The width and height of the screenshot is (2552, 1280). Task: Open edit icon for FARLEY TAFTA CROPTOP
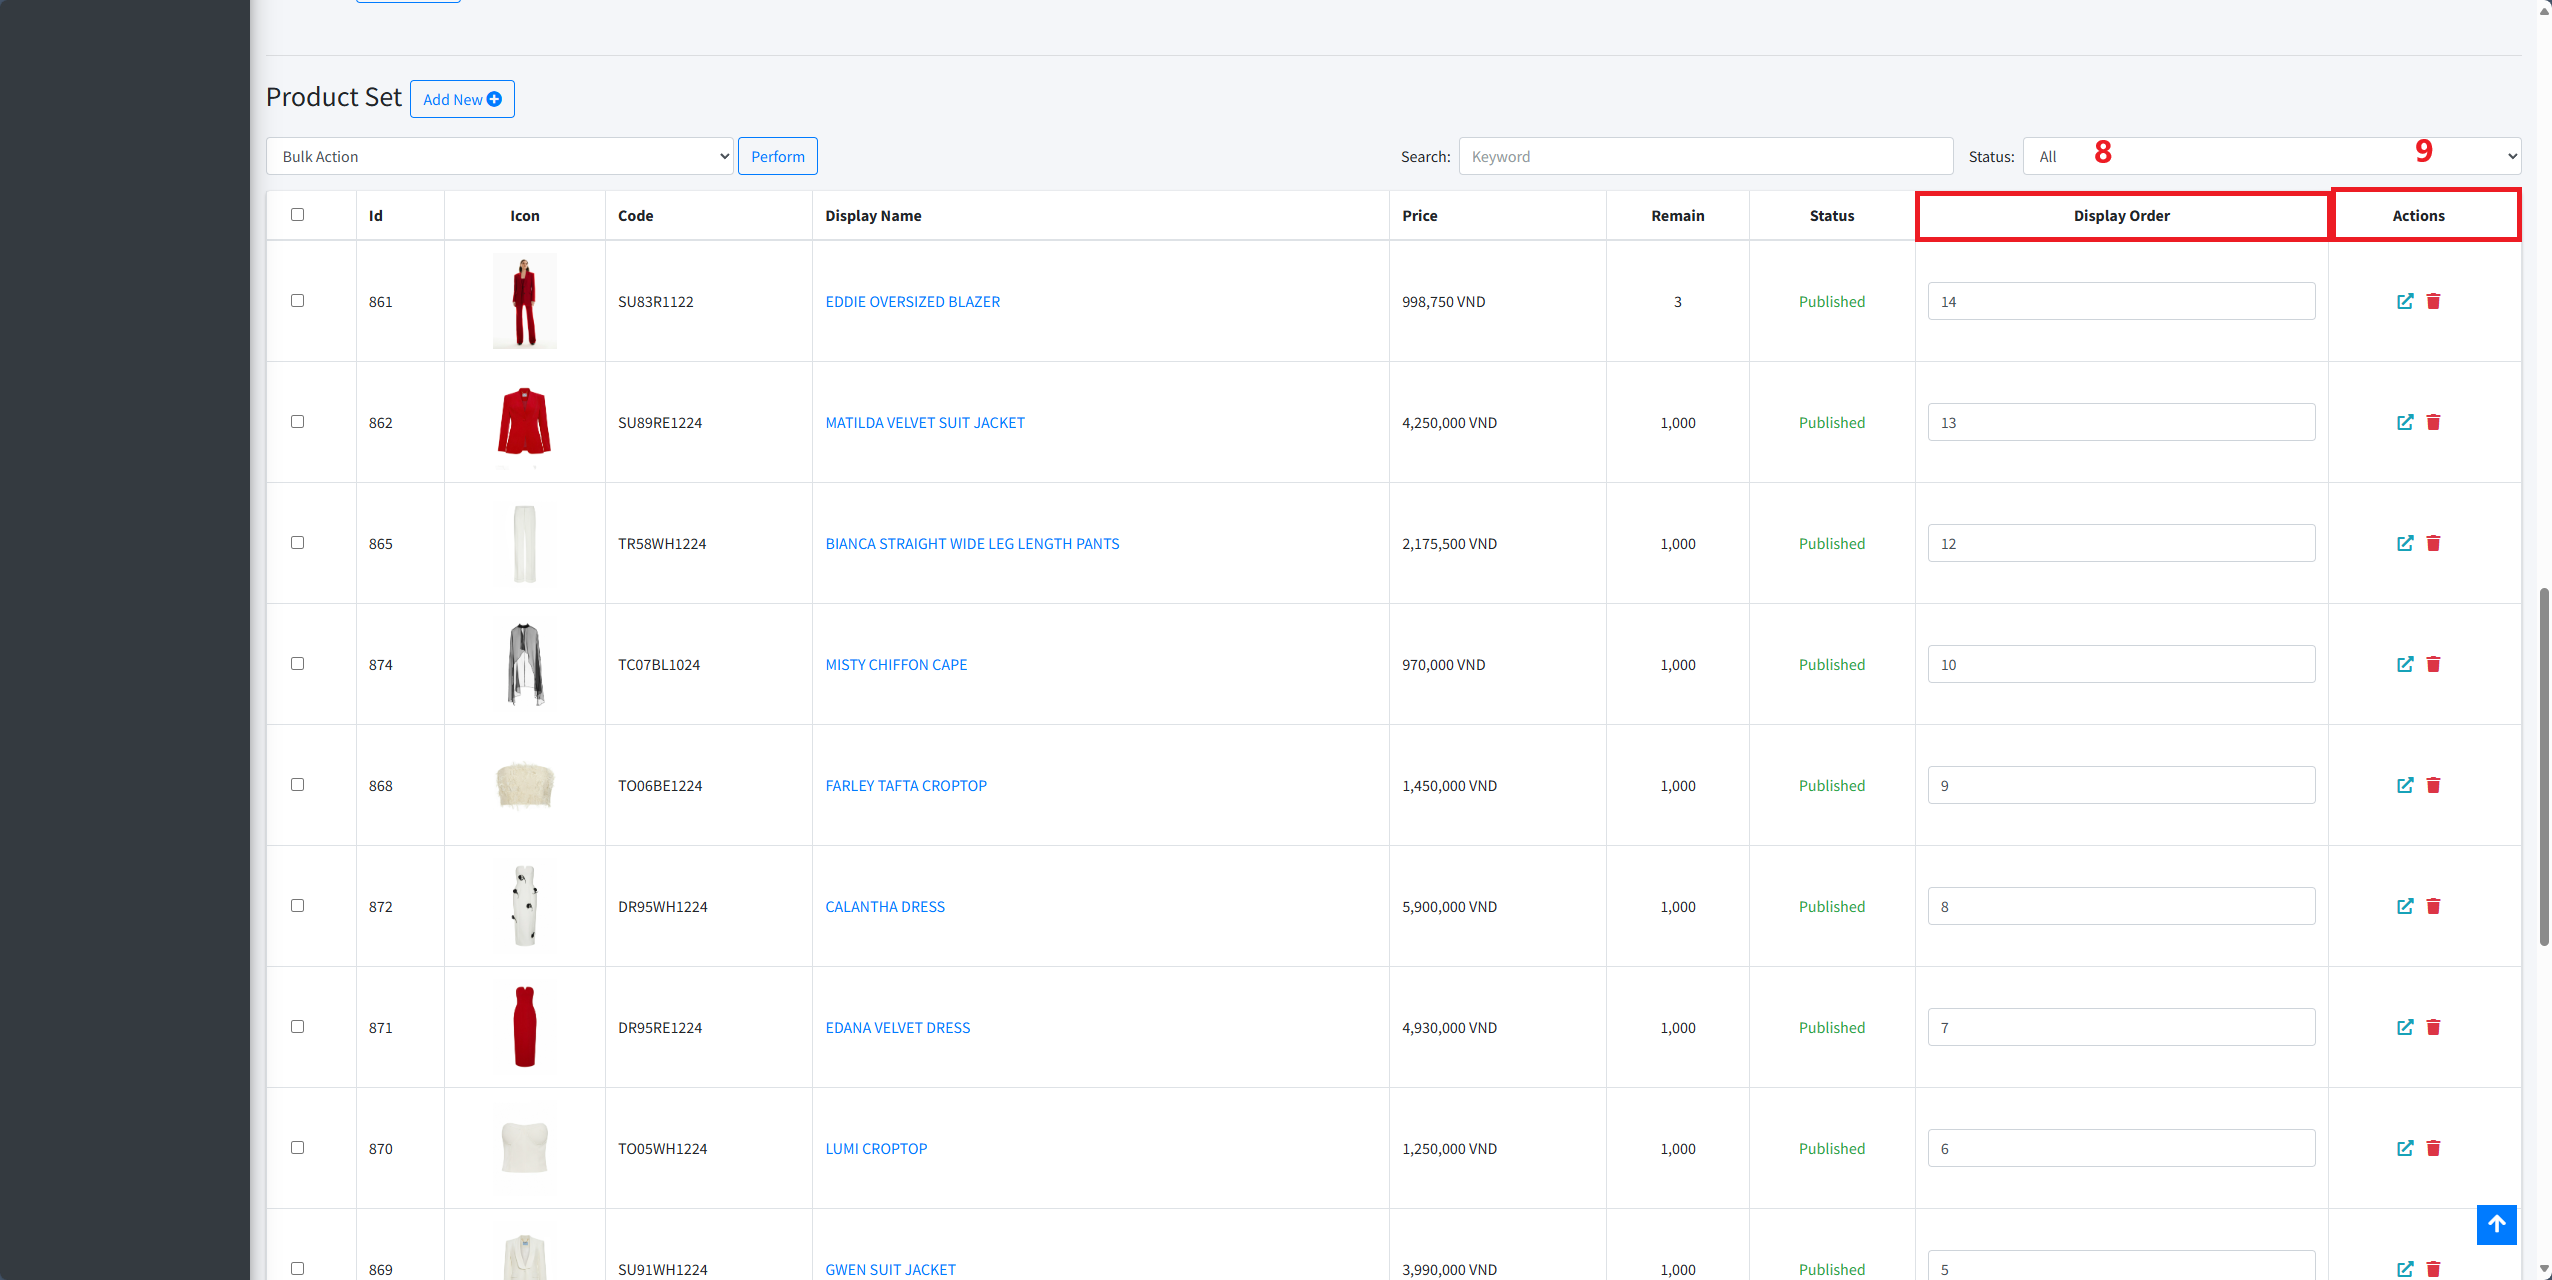[2405, 785]
